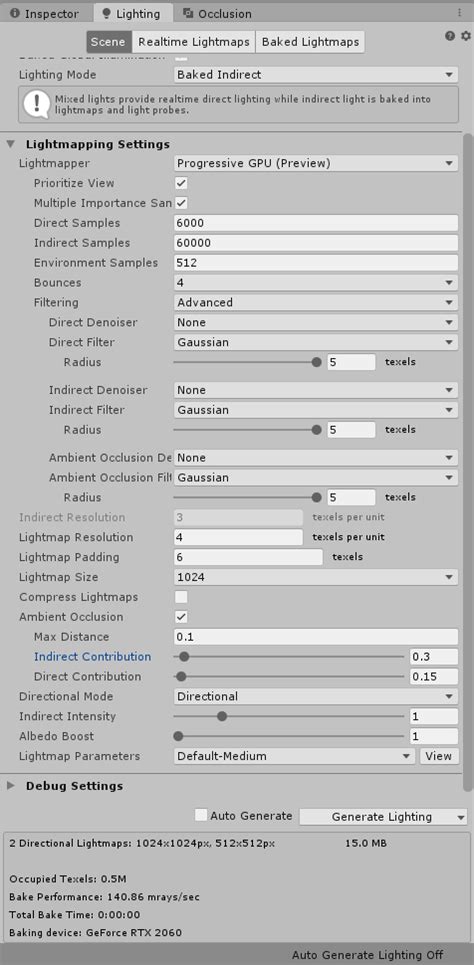
Task: Click the Albedo Boost slider
Action: coord(289,736)
